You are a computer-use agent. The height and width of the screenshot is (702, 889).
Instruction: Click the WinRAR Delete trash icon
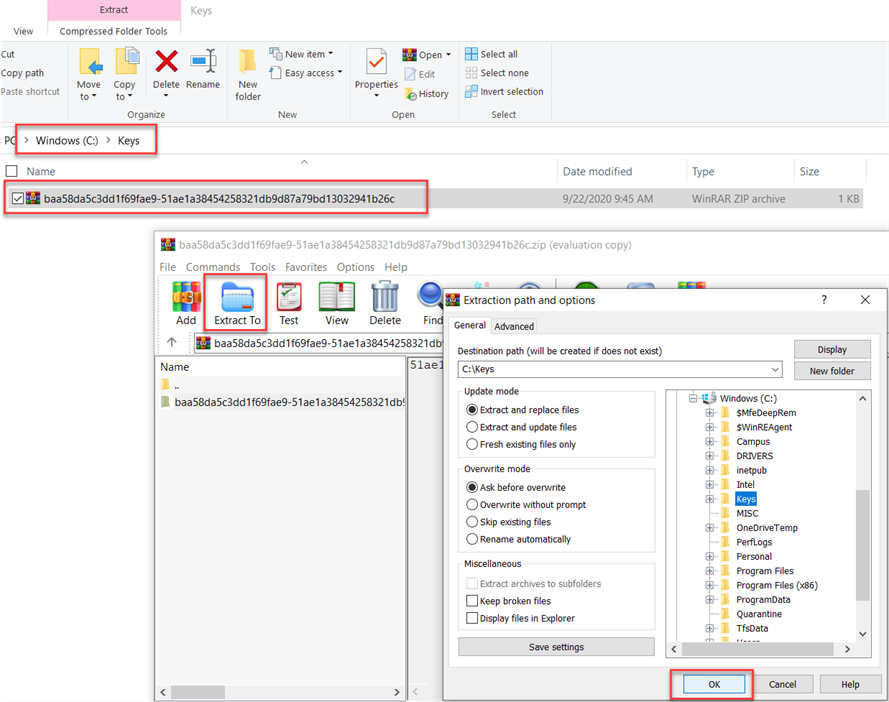click(385, 297)
